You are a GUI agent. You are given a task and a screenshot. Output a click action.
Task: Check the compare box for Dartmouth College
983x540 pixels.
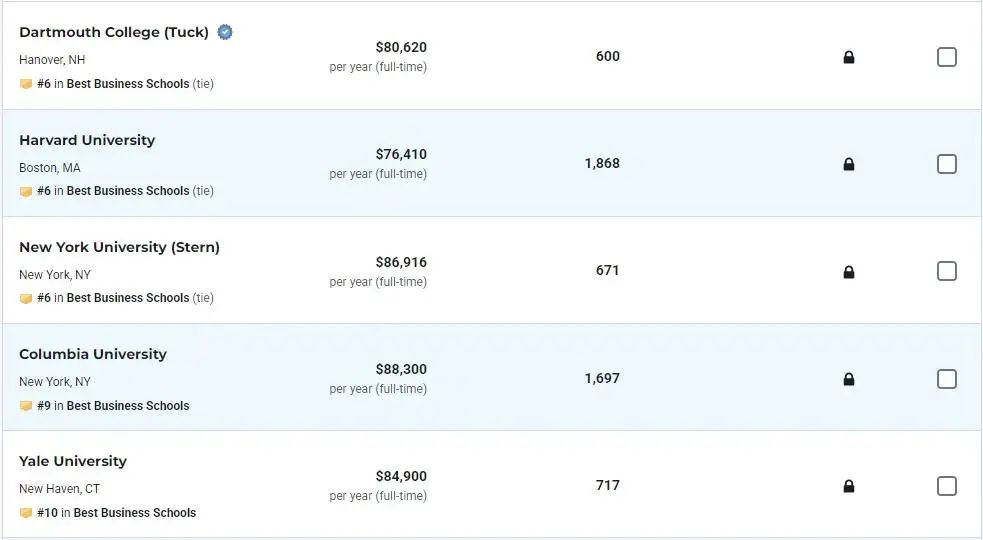(947, 57)
